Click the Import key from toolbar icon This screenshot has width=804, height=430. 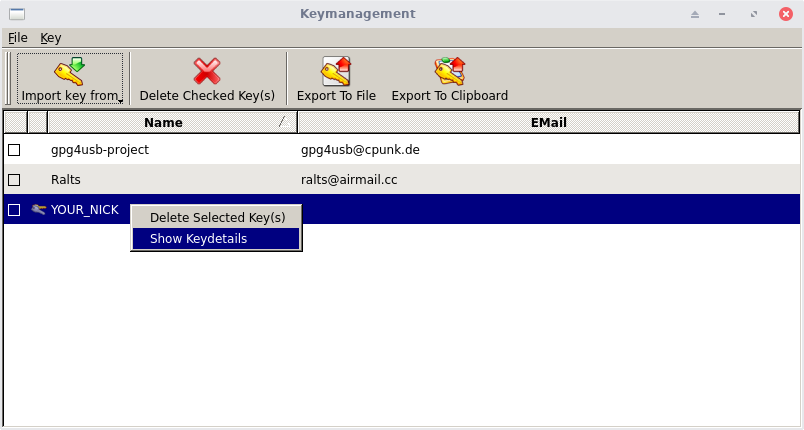[x=70, y=71]
